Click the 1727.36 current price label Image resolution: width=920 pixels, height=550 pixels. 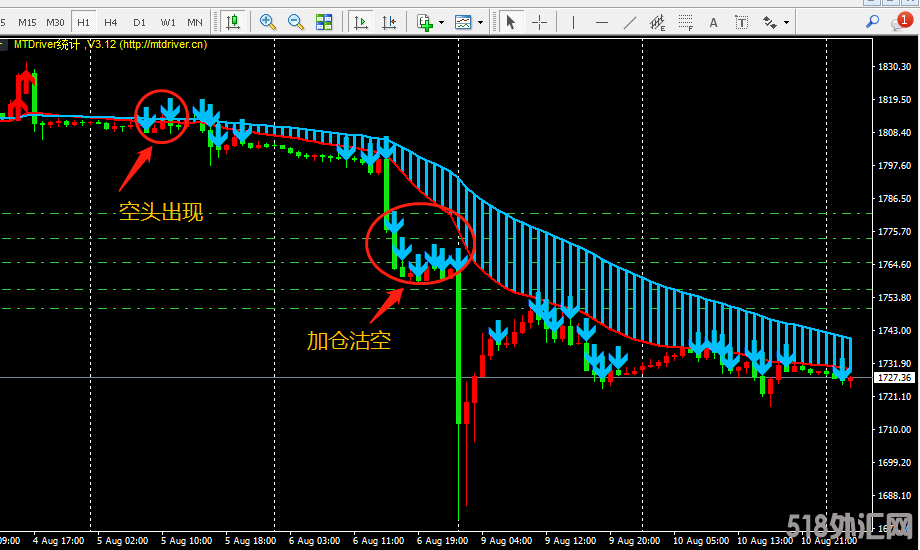[894, 377]
